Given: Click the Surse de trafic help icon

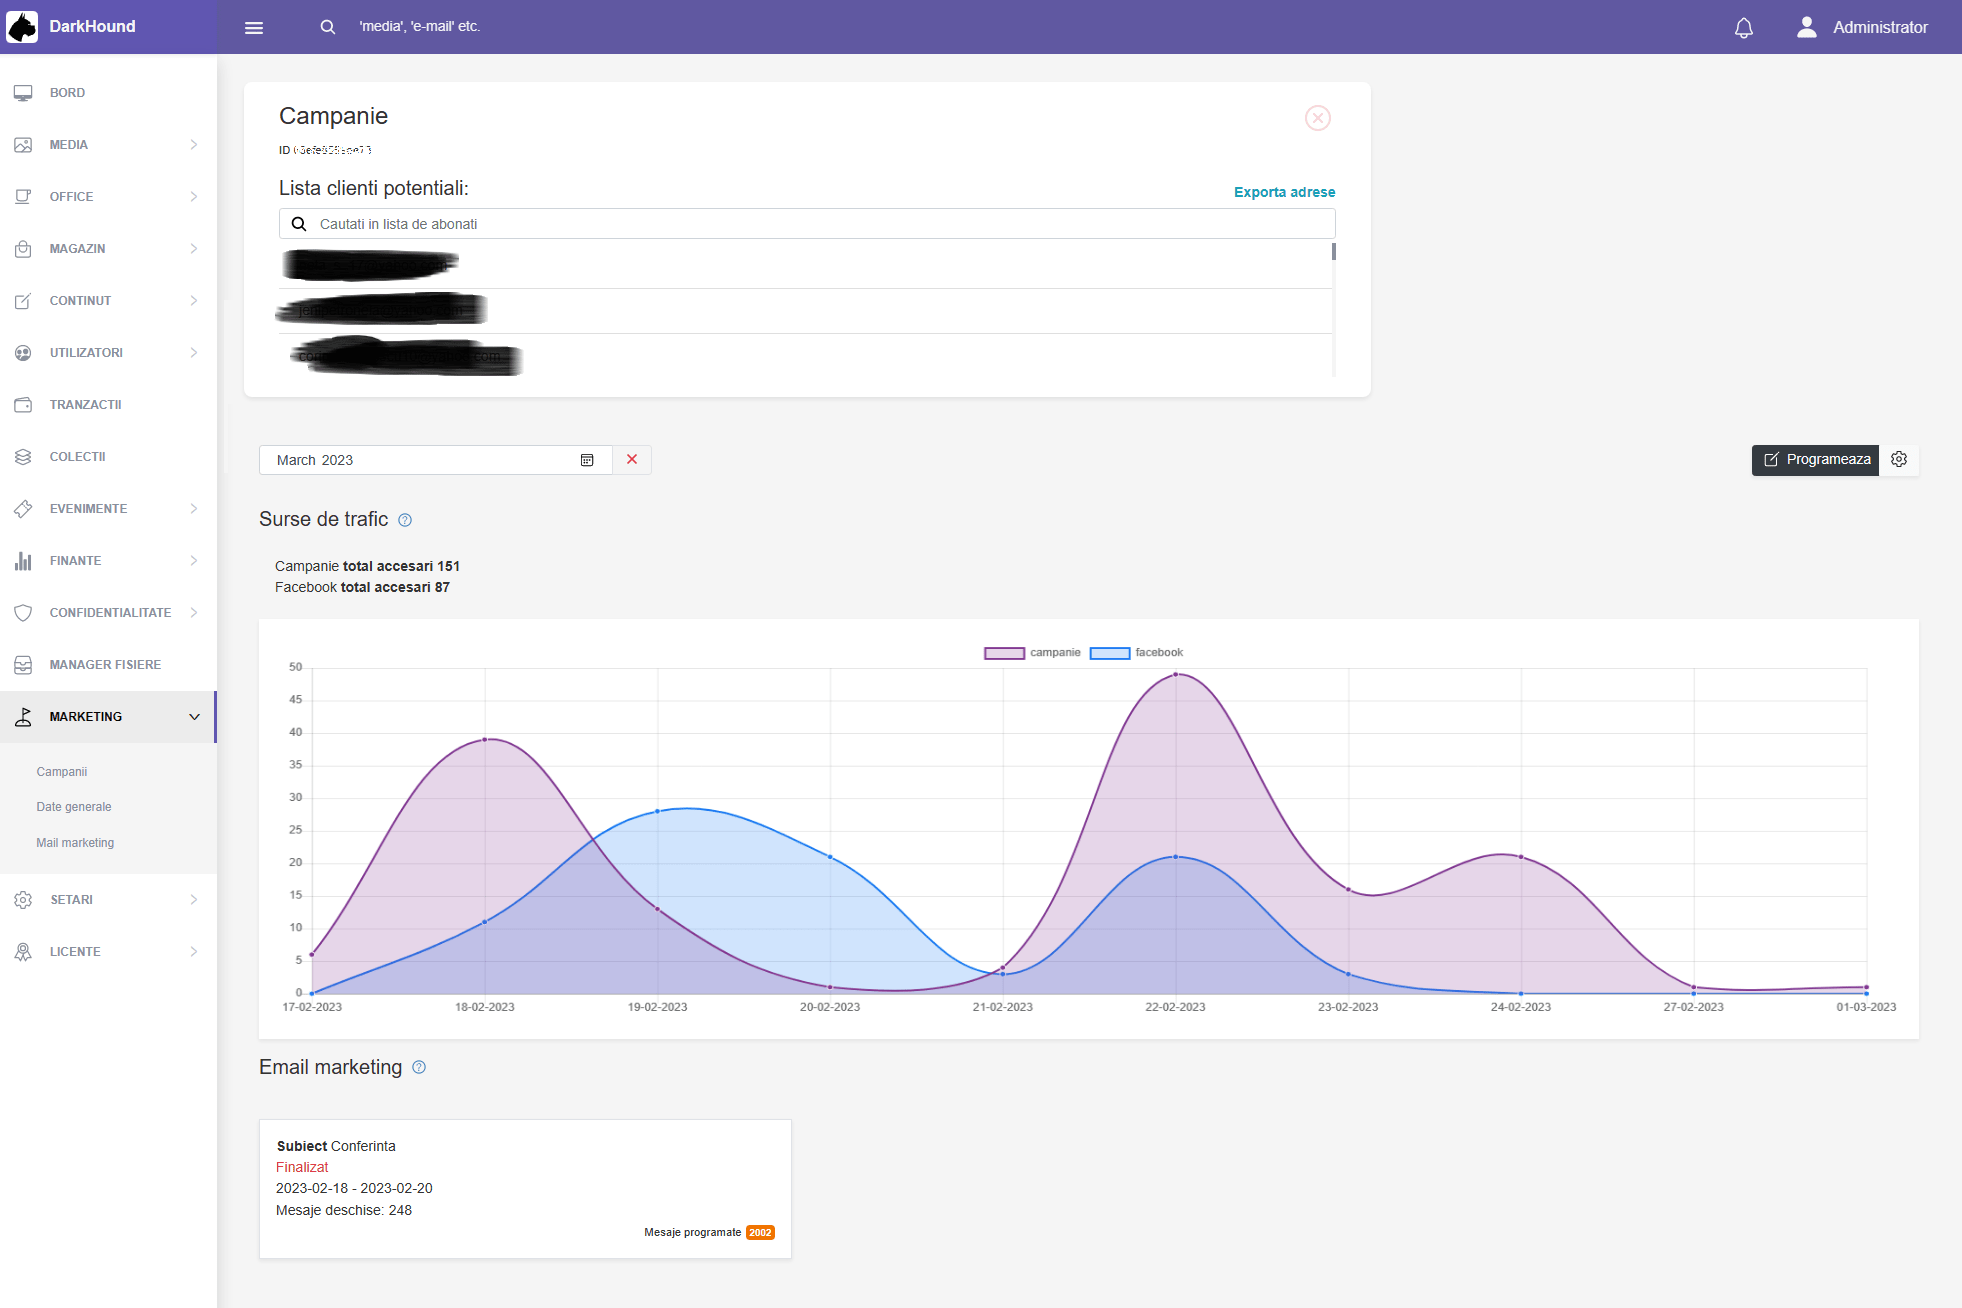Looking at the screenshot, I should [x=405, y=520].
